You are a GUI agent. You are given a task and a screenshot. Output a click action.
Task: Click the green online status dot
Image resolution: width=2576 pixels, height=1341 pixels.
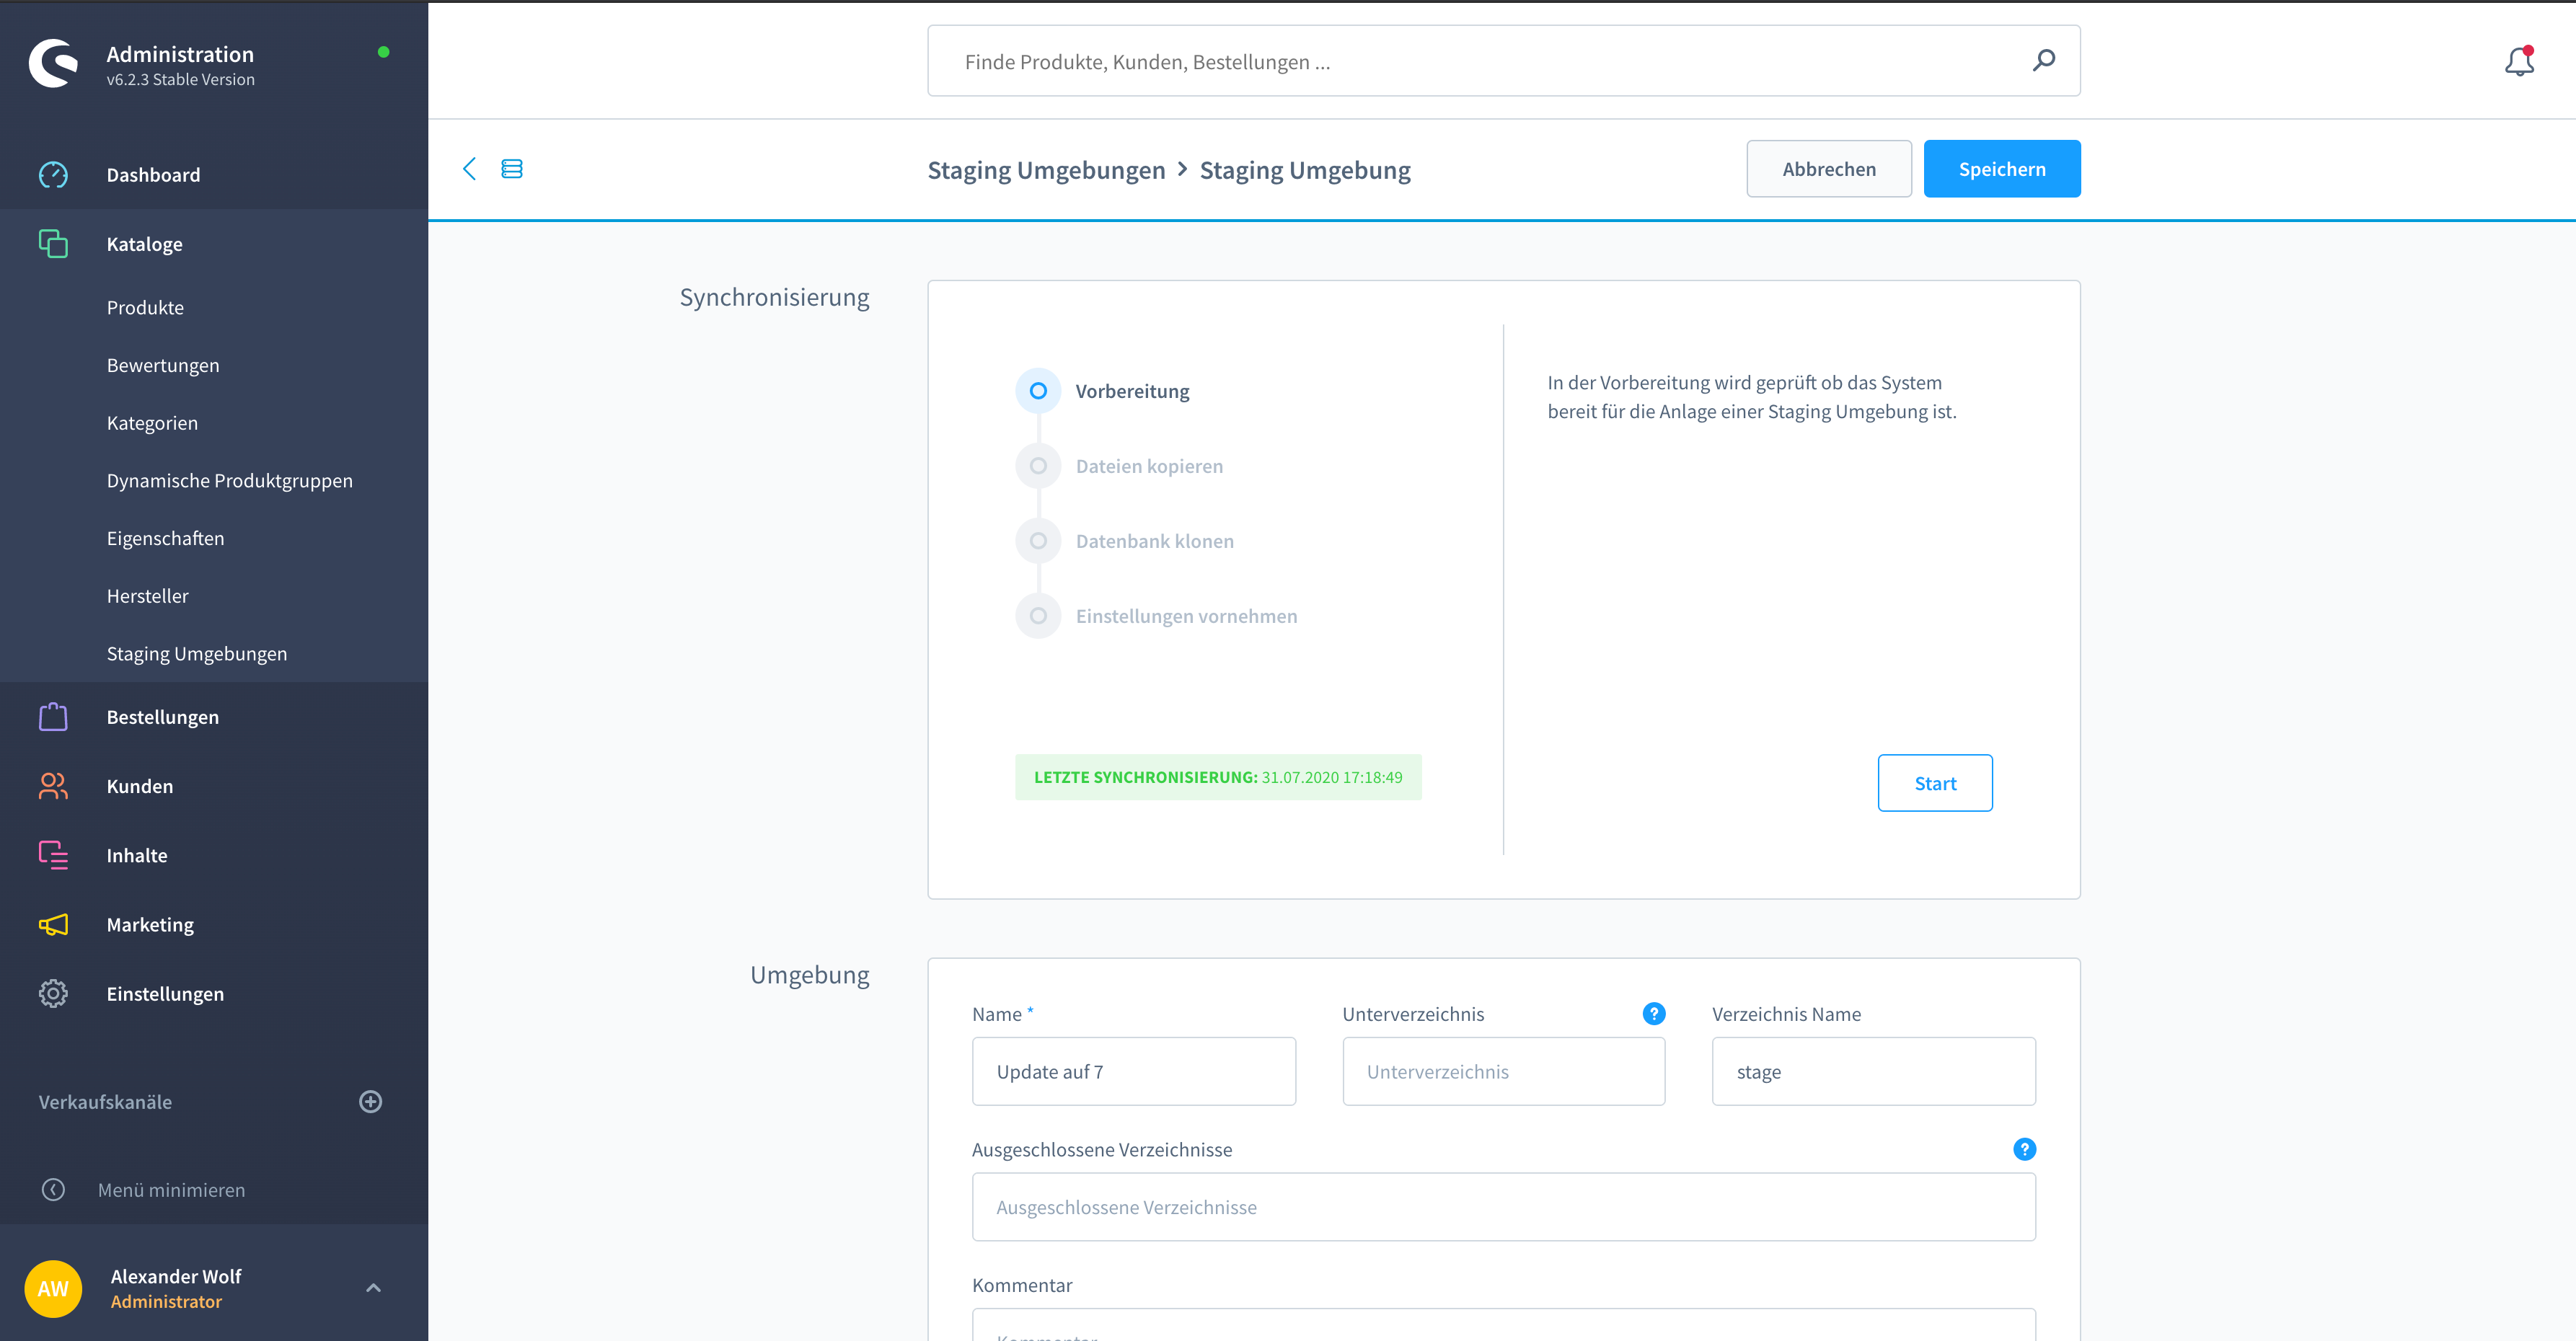[384, 52]
